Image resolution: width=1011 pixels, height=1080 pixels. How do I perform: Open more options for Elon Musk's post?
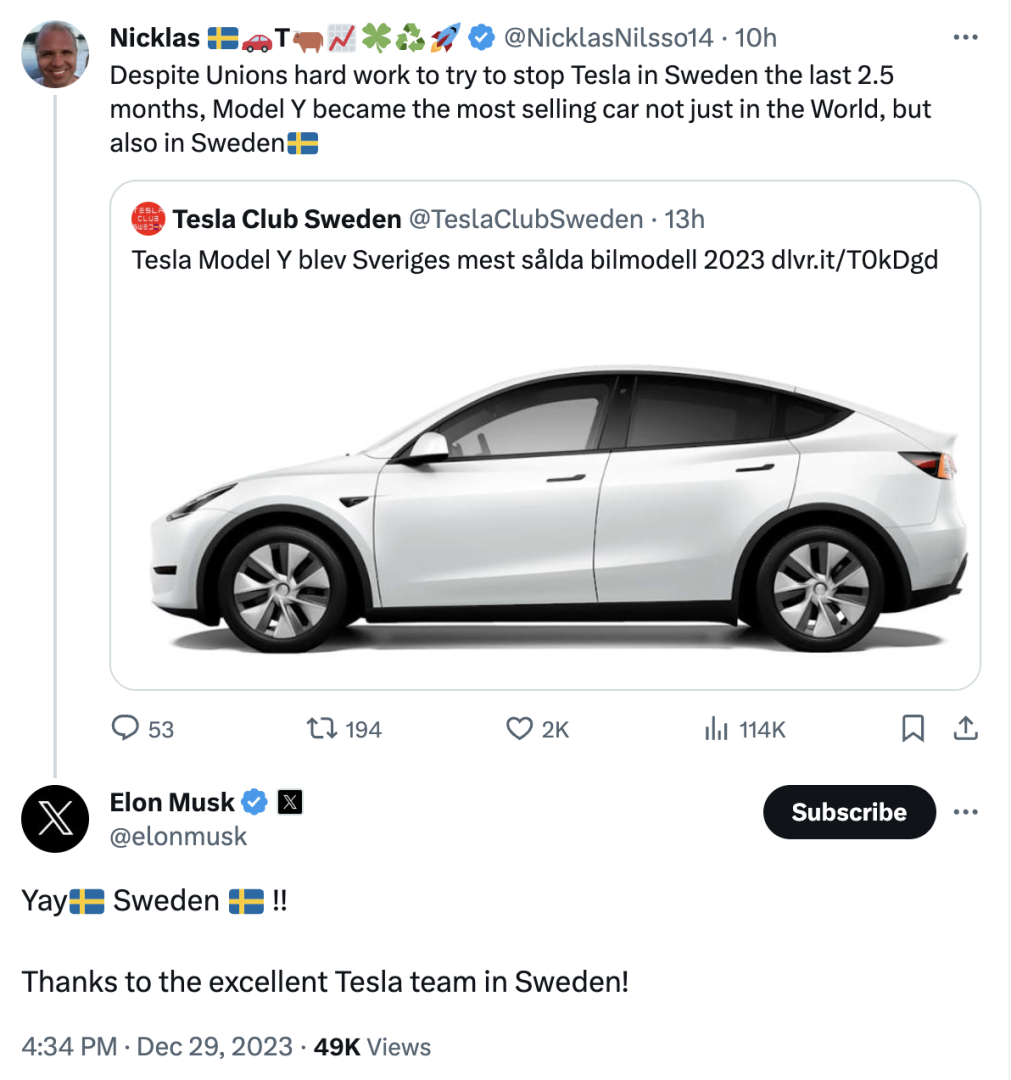point(965,812)
